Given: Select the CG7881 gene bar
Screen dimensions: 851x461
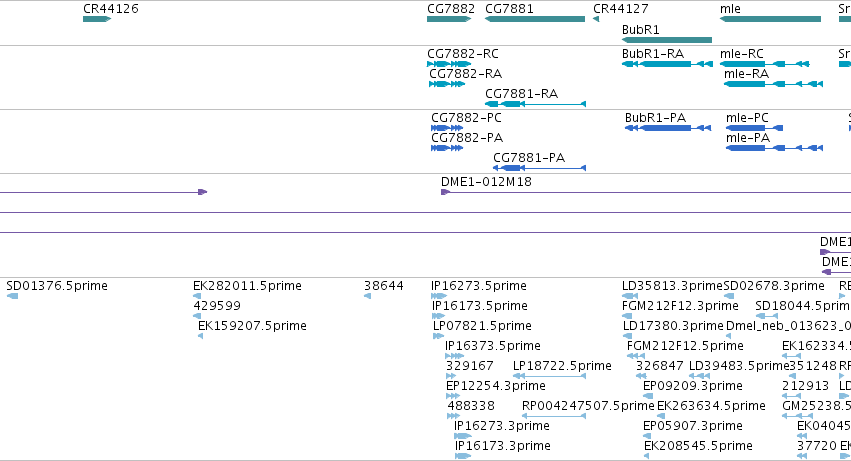Looking at the screenshot, I should (535, 19).
